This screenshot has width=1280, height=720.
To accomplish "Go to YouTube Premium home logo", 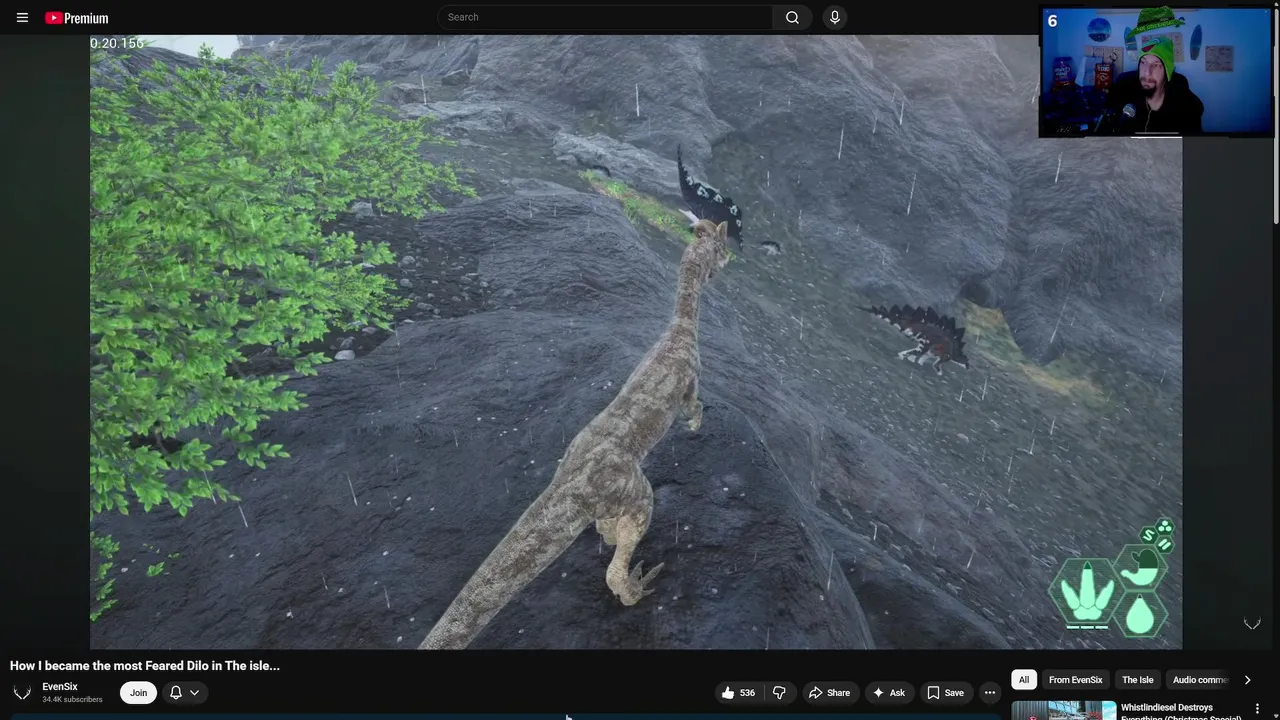I will coord(76,18).
